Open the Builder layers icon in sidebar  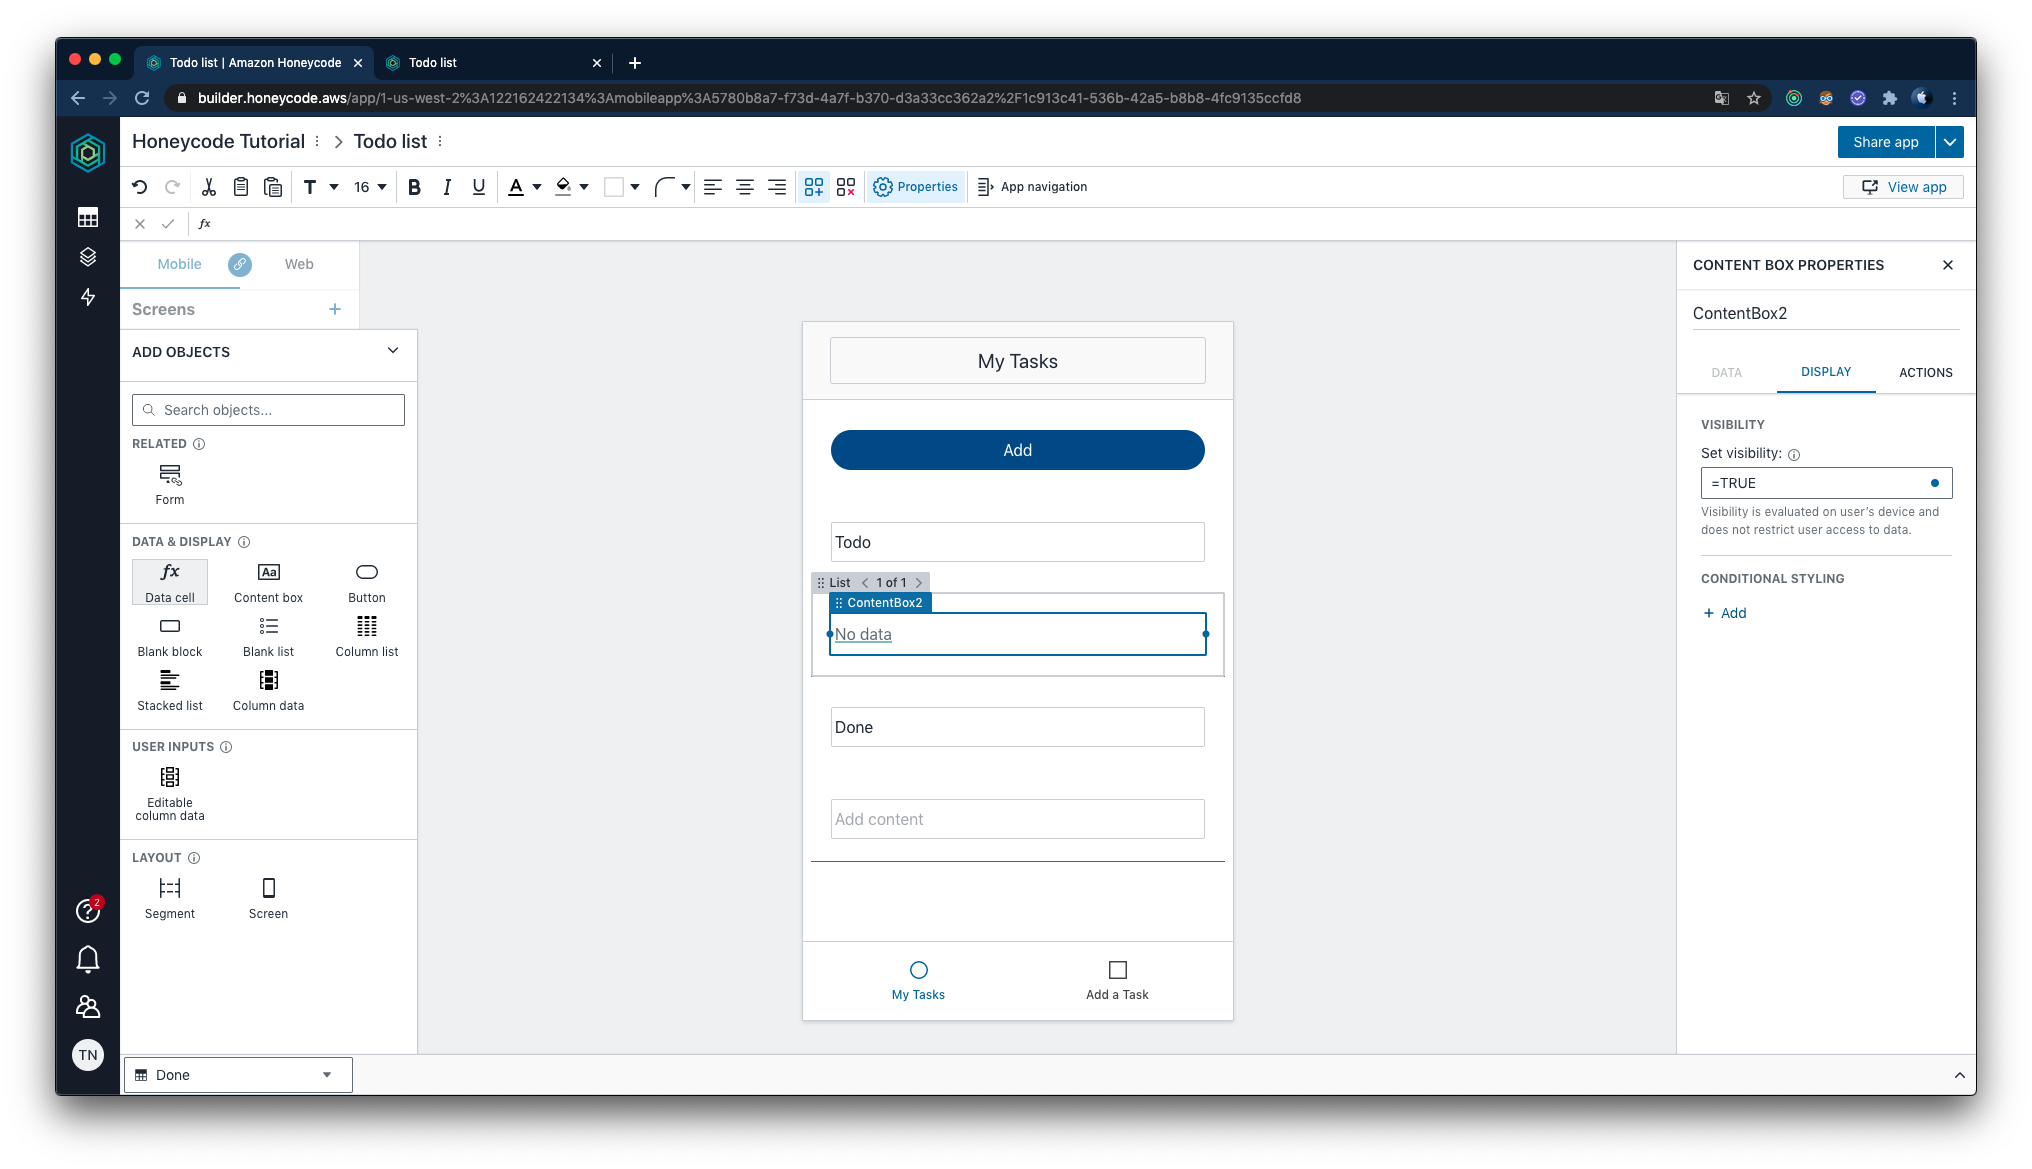click(88, 257)
